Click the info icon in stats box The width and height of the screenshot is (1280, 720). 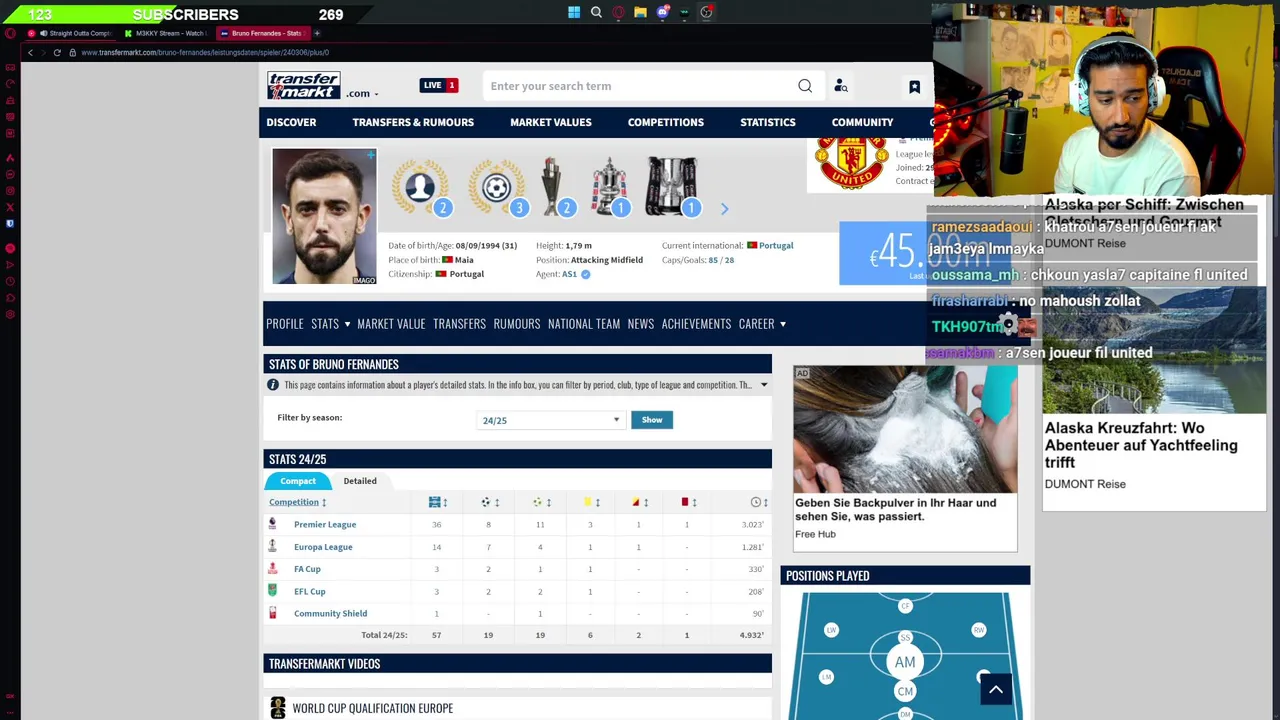[x=273, y=385]
